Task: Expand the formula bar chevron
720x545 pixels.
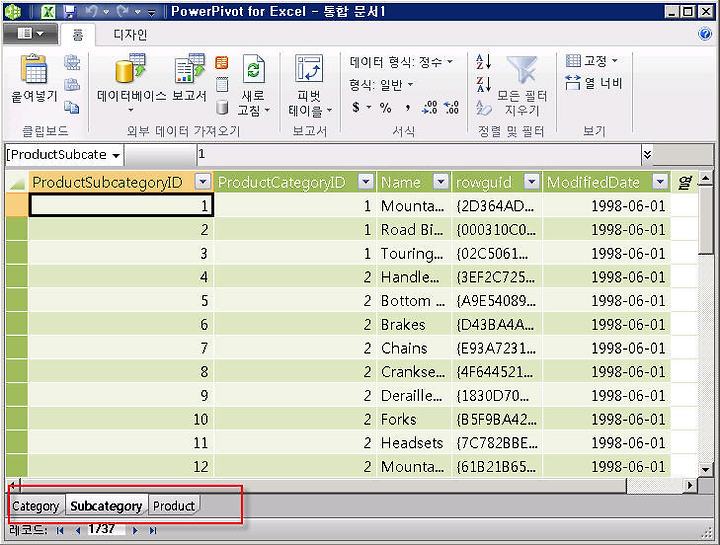Action: 647,155
